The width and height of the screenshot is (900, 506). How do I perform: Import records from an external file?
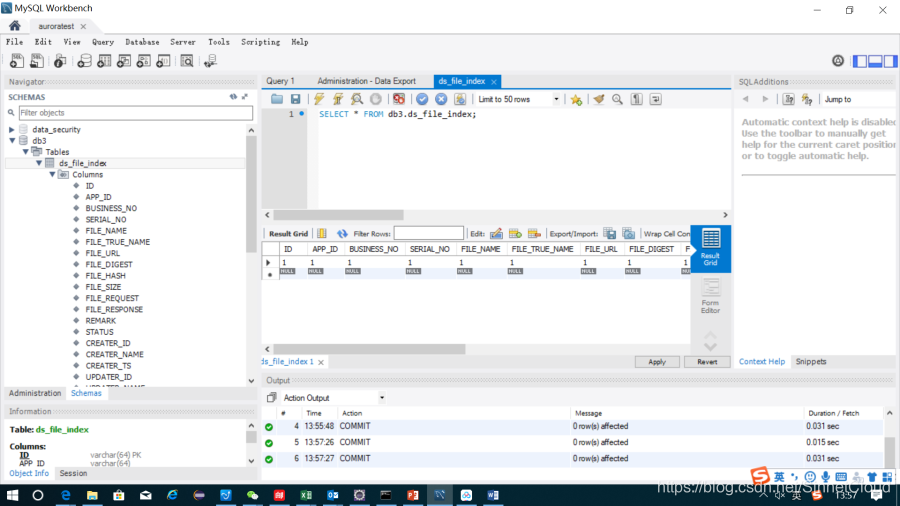point(629,233)
